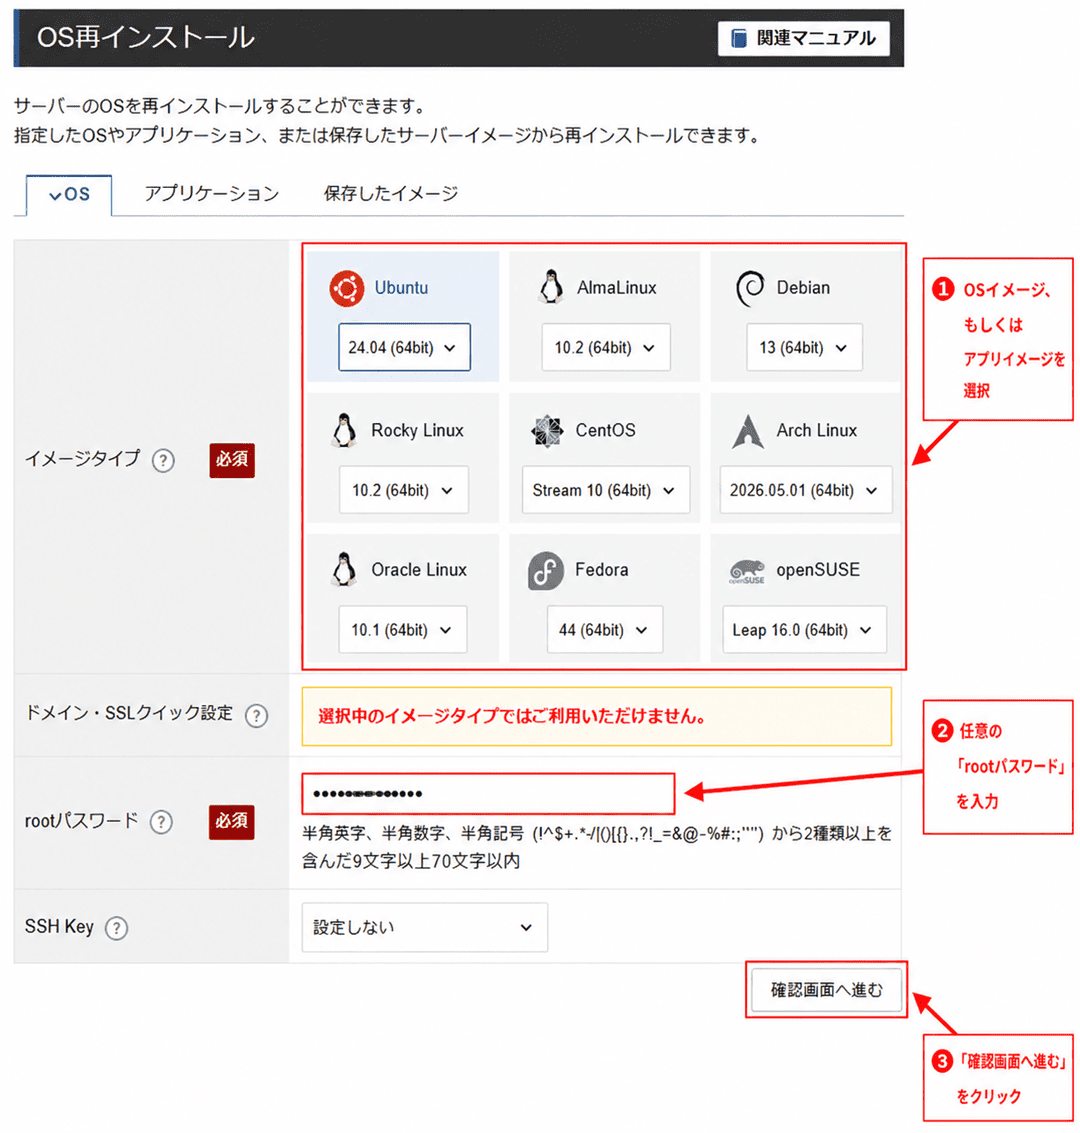Focus the rootパスワード input field
This screenshot has width=1080, height=1133.
[488, 793]
